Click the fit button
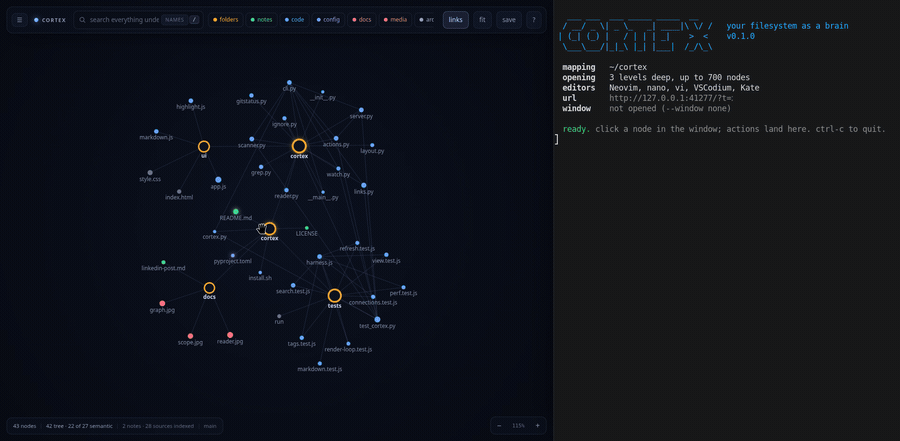The height and width of the screenshot is (441, 900). click(482, 20)
